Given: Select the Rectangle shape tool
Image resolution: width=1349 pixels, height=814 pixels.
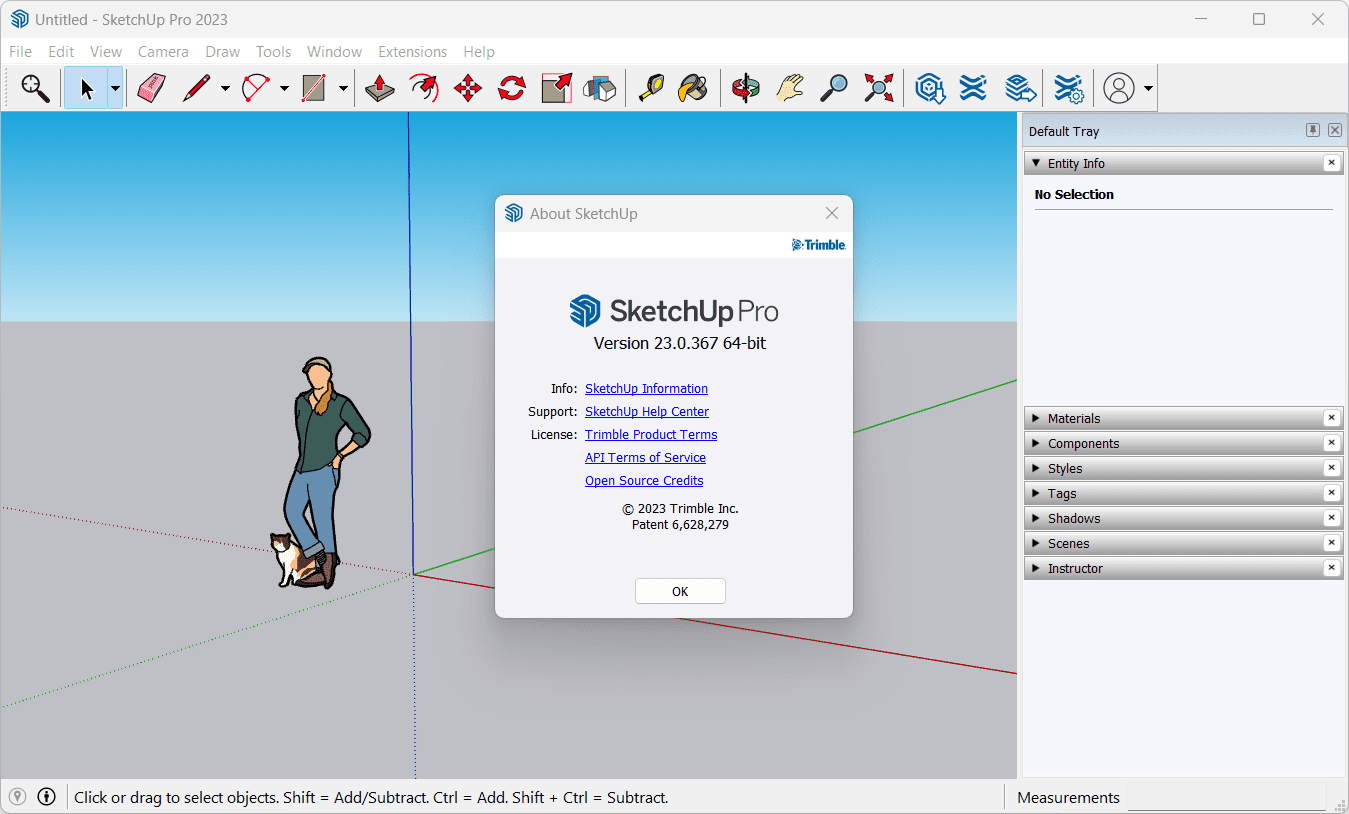Looking at the screenshot, I should pos(314,89).
